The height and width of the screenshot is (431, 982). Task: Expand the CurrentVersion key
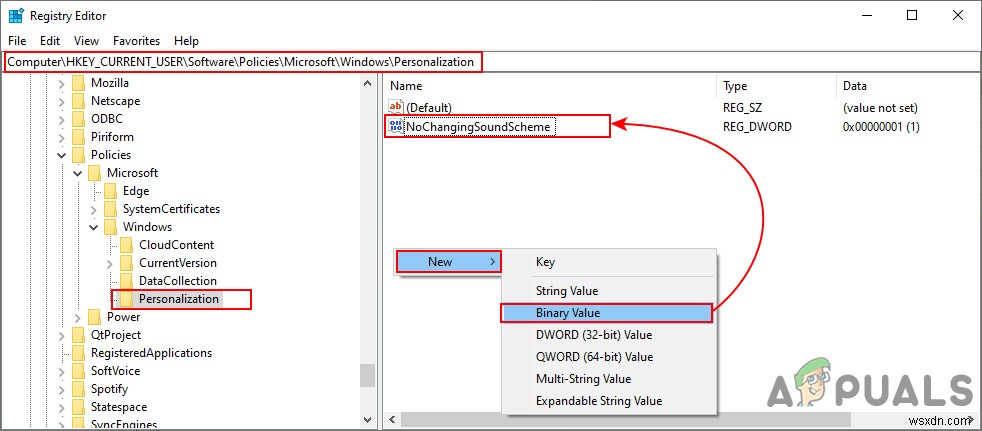pos(110,263)
